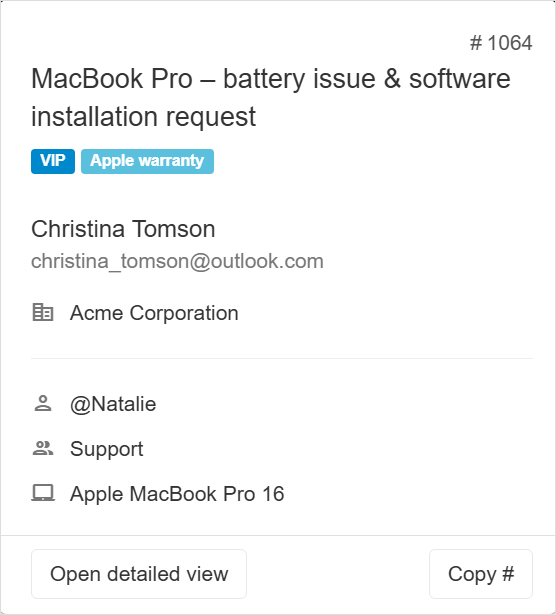Image resolution: width=556 pixels, height=615 pixels.
Task: Open the MacBook Pro battery issue title
Action: 271,97
